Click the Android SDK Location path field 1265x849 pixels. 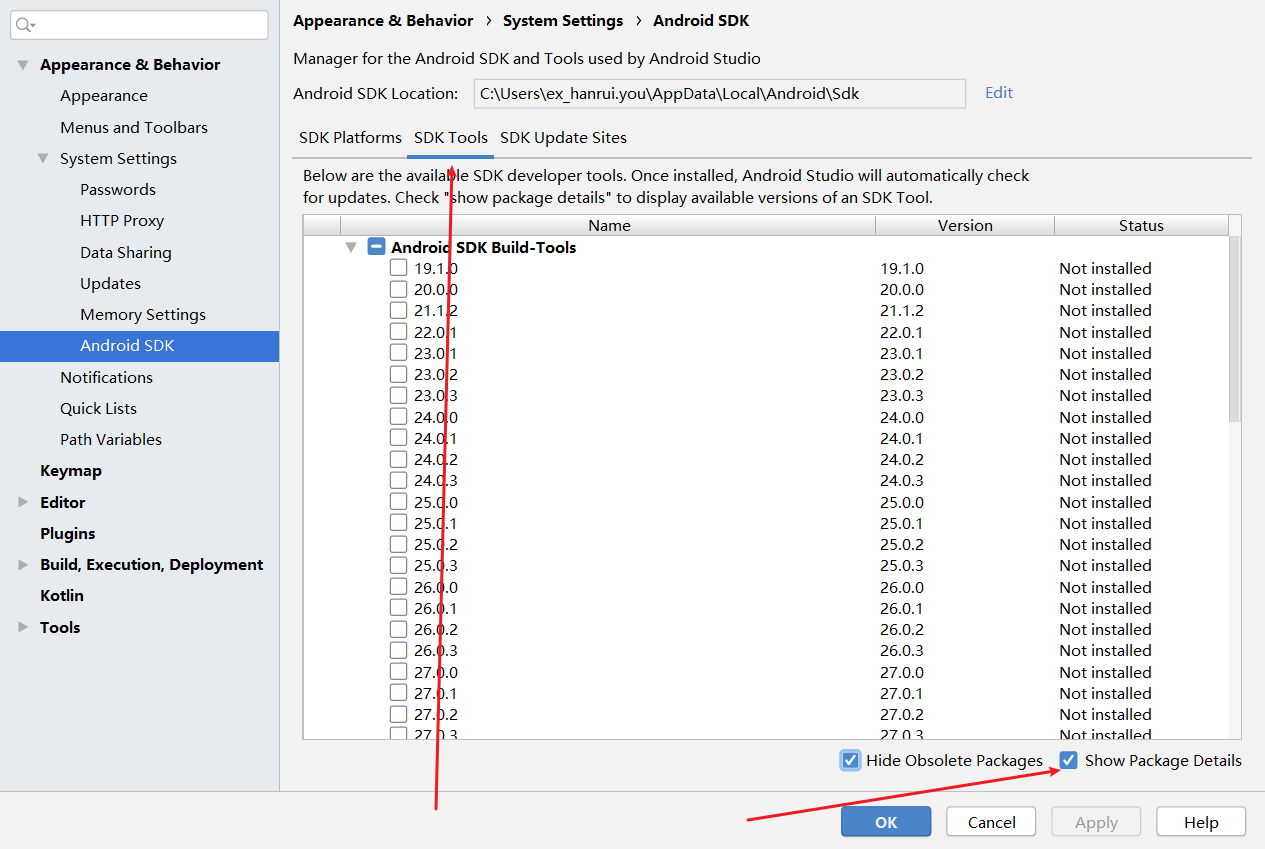(x=720, y=94)
